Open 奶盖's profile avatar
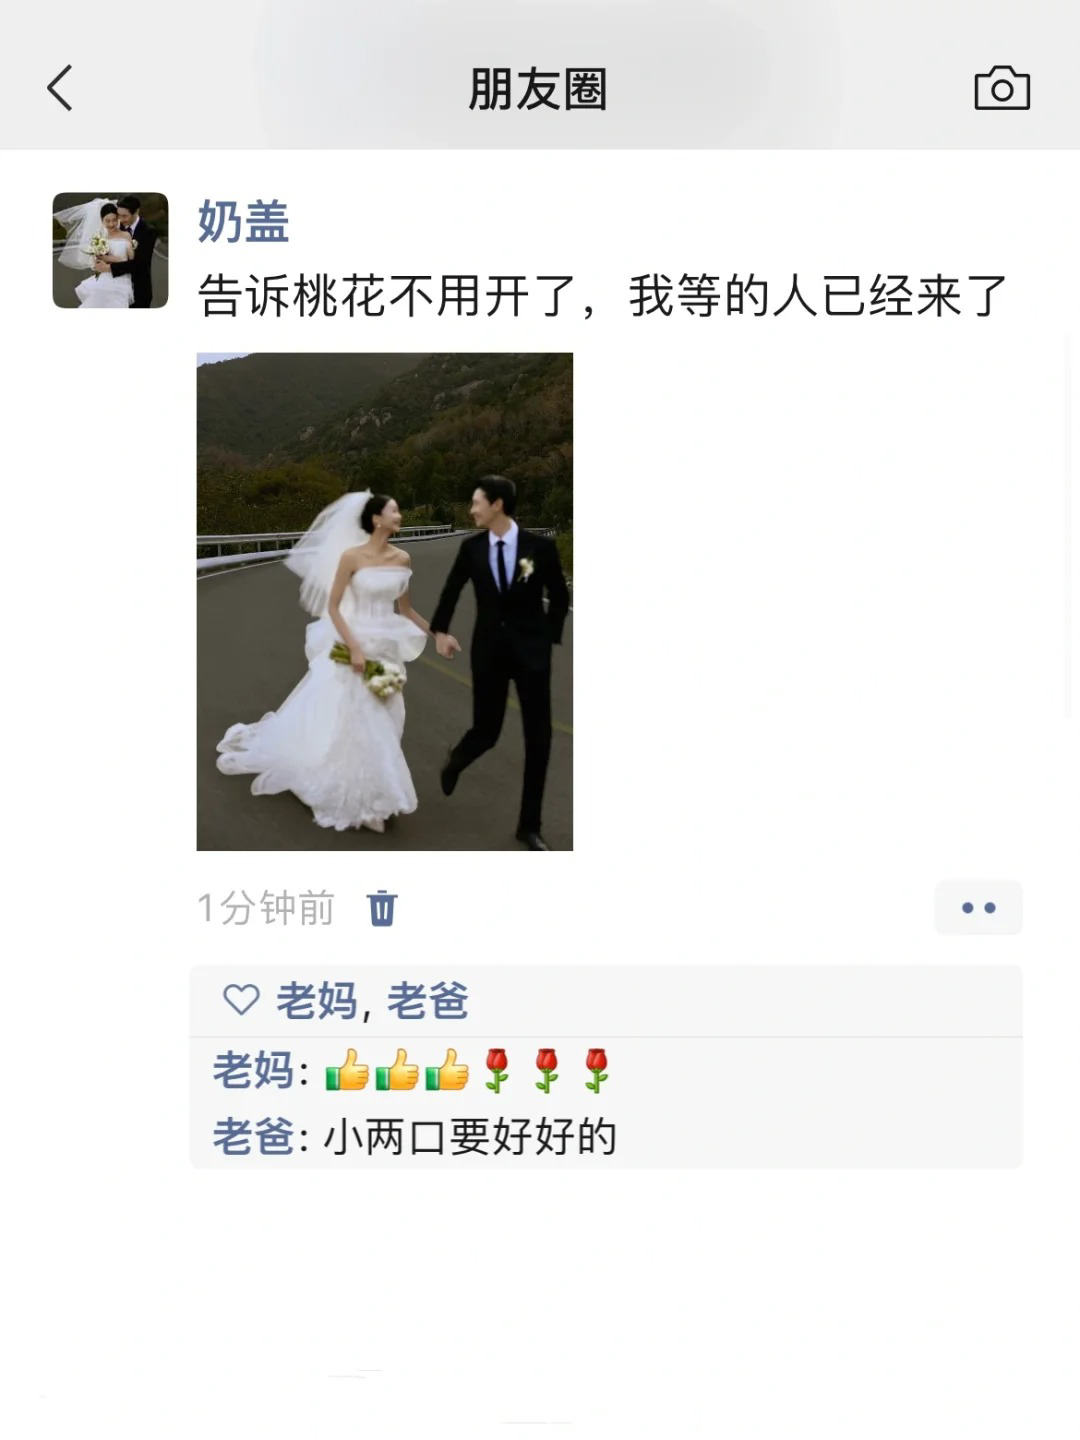1080x1440 pixels. (110, 250)
